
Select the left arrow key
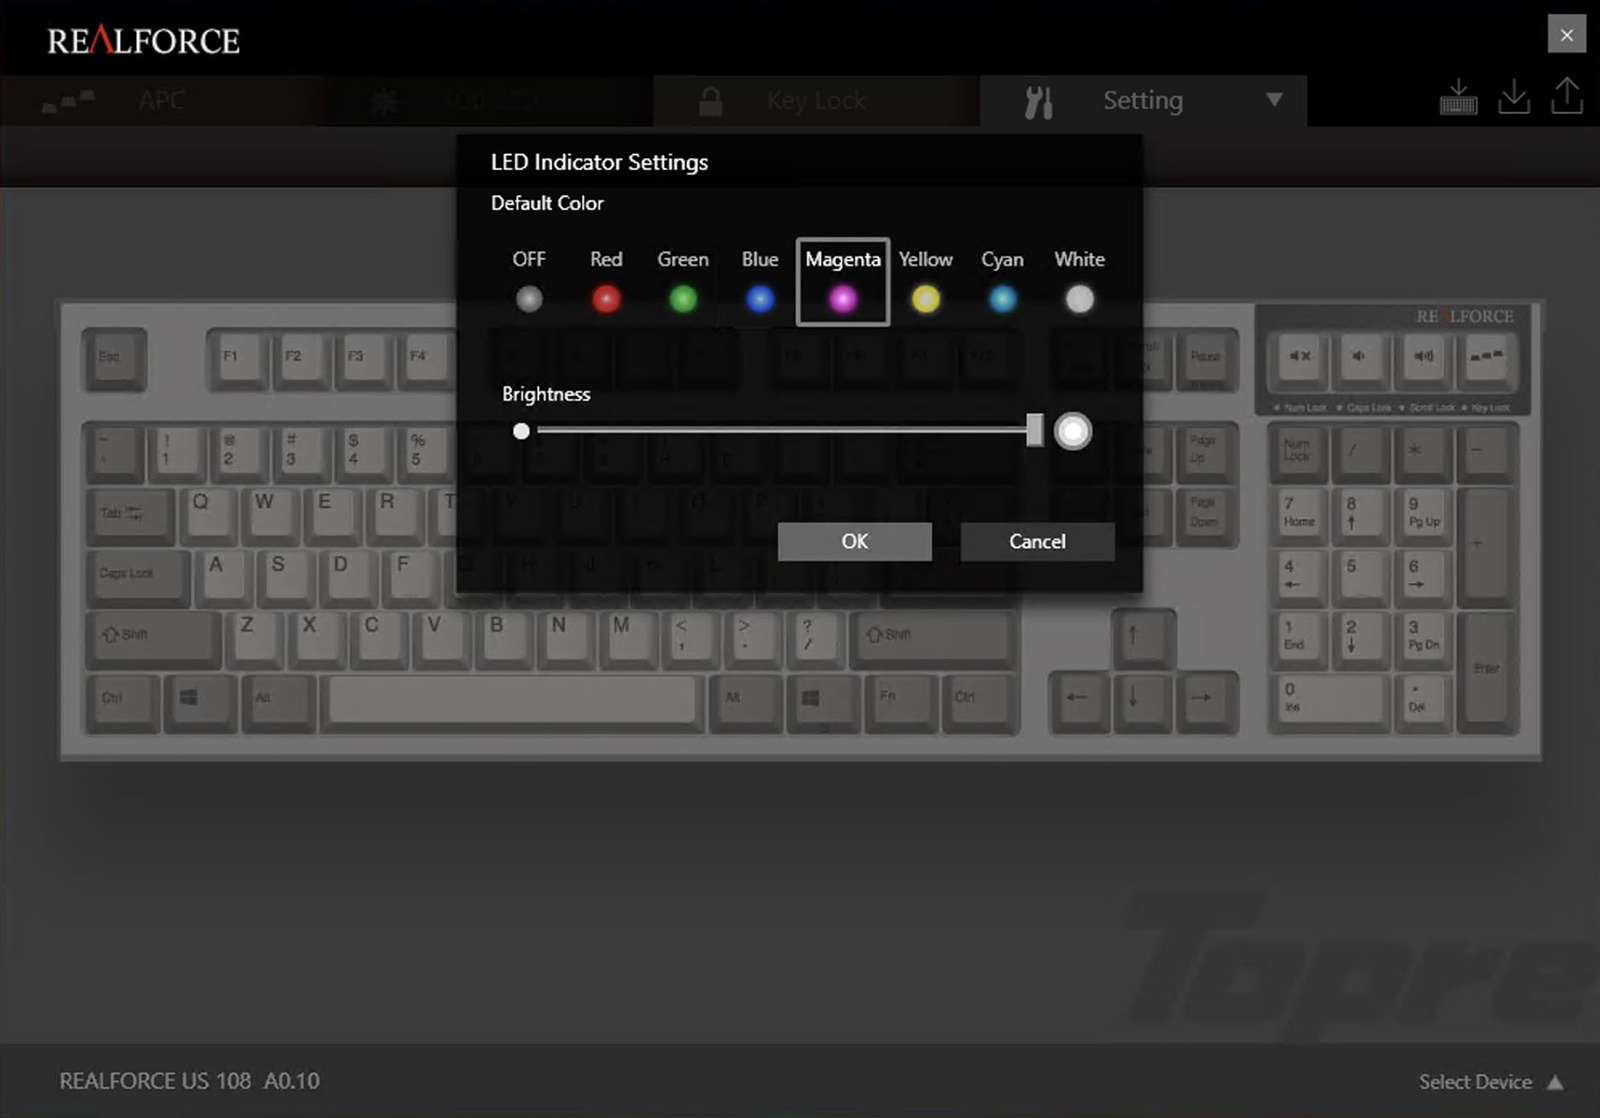pos(1080,703)
